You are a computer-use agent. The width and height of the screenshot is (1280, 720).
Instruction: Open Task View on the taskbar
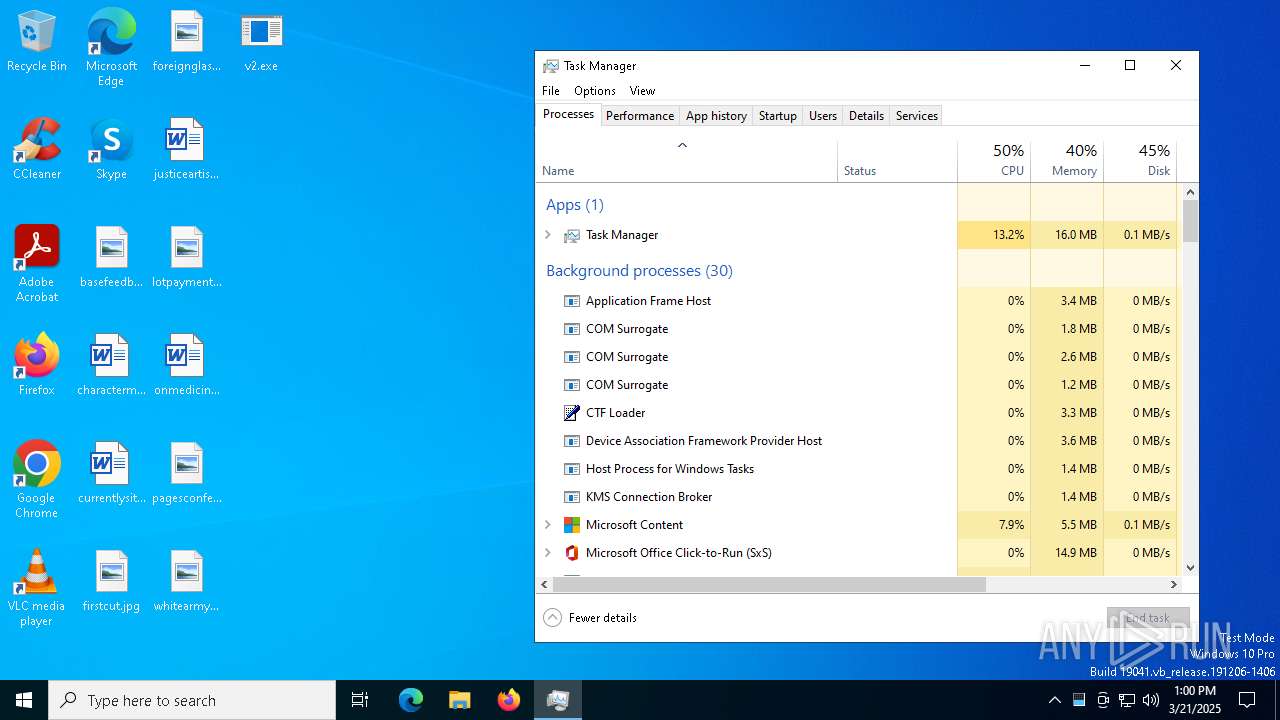360,700
